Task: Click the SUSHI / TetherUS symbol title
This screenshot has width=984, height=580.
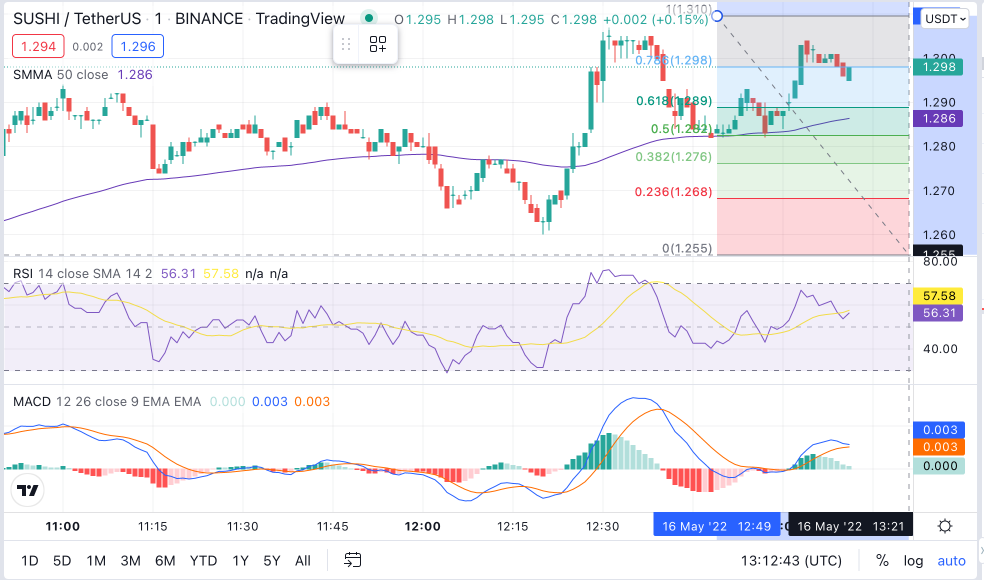Action: pyautogui.click(x=77, y=19)
